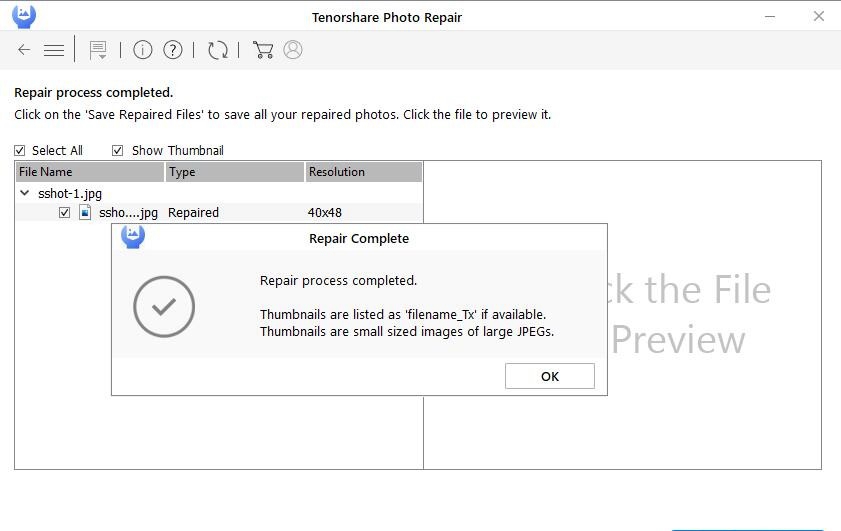Collapse the sshot-1.jpg tree node
This screenshot has width=841, height=531.
tap(25, 193)
